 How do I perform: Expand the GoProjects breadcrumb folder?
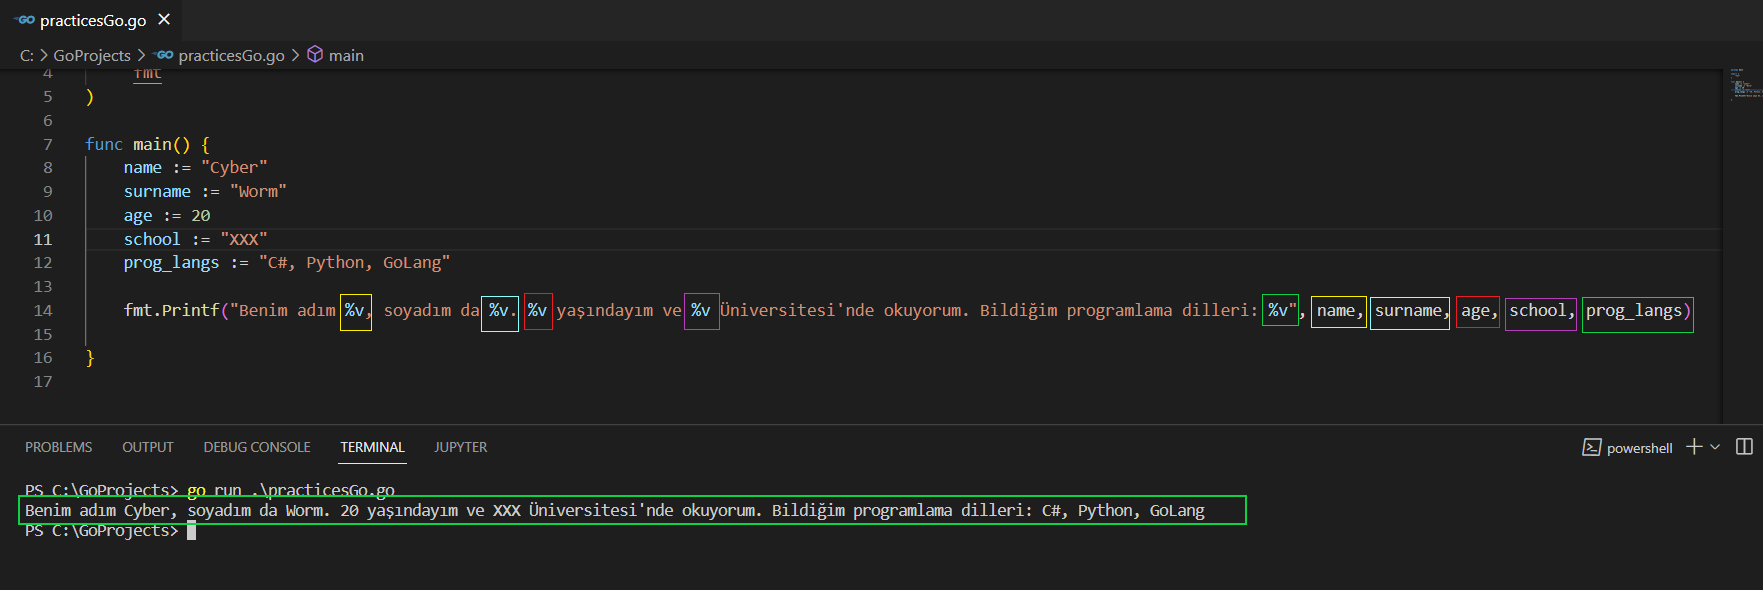point(92,56)
